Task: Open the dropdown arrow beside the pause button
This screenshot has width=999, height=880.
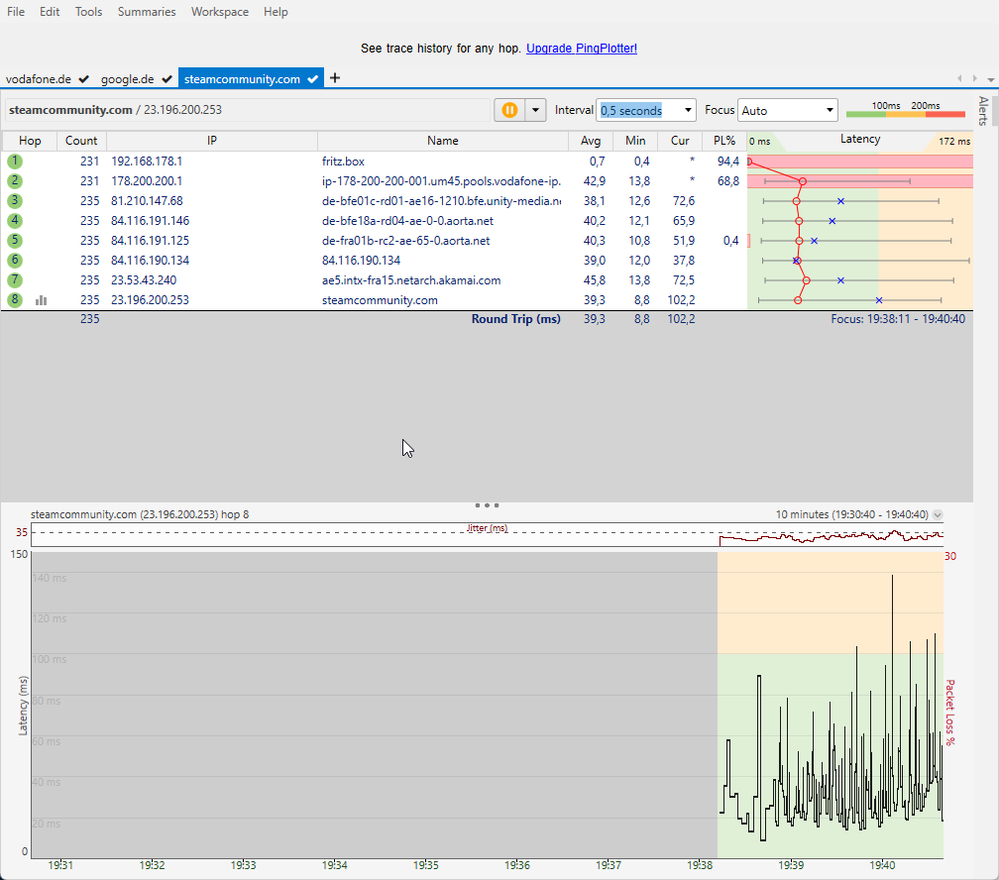Action: pos(536,110)
